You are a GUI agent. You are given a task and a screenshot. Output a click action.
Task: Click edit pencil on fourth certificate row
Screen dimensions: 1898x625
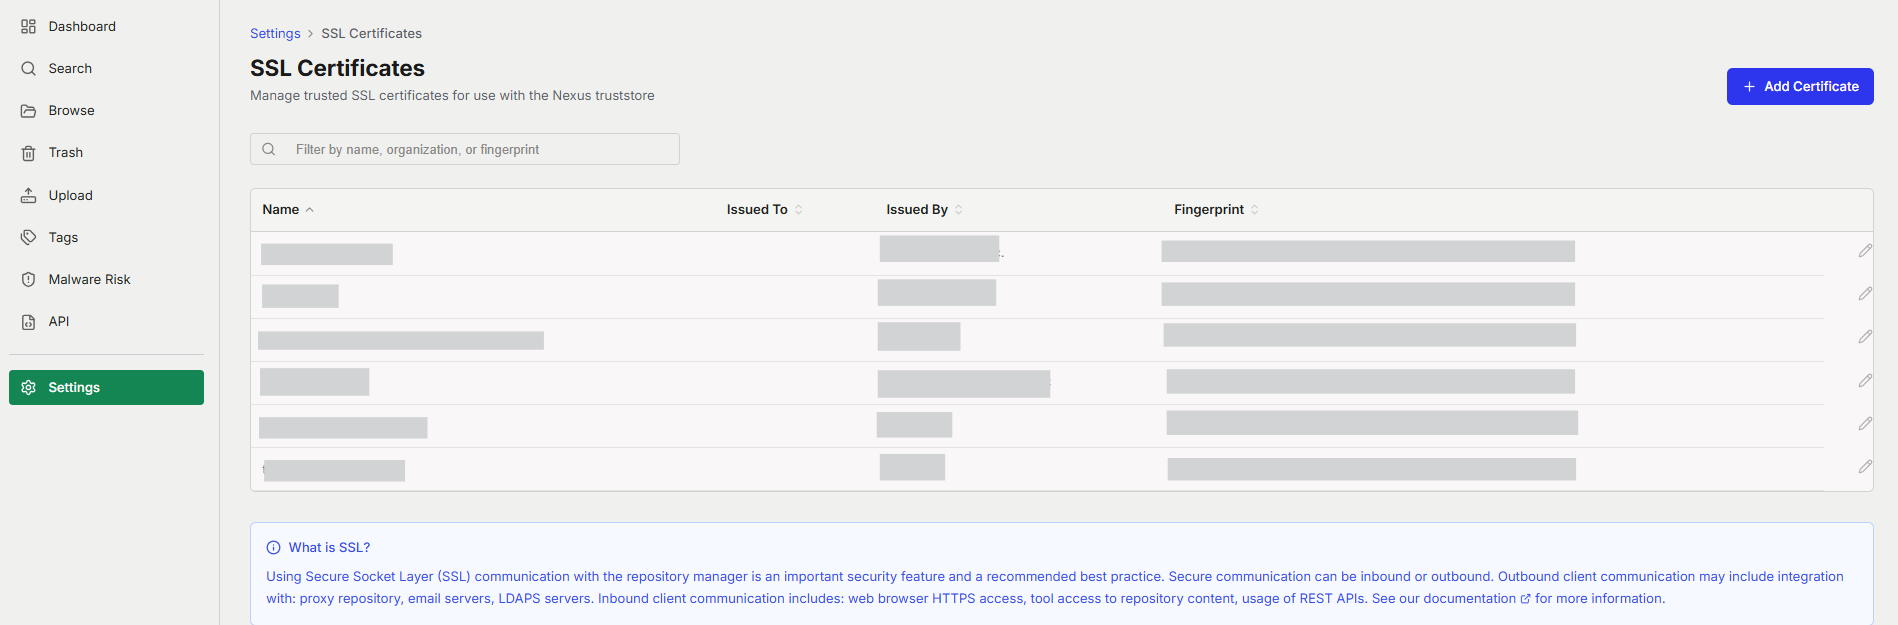coord(1865,381)
